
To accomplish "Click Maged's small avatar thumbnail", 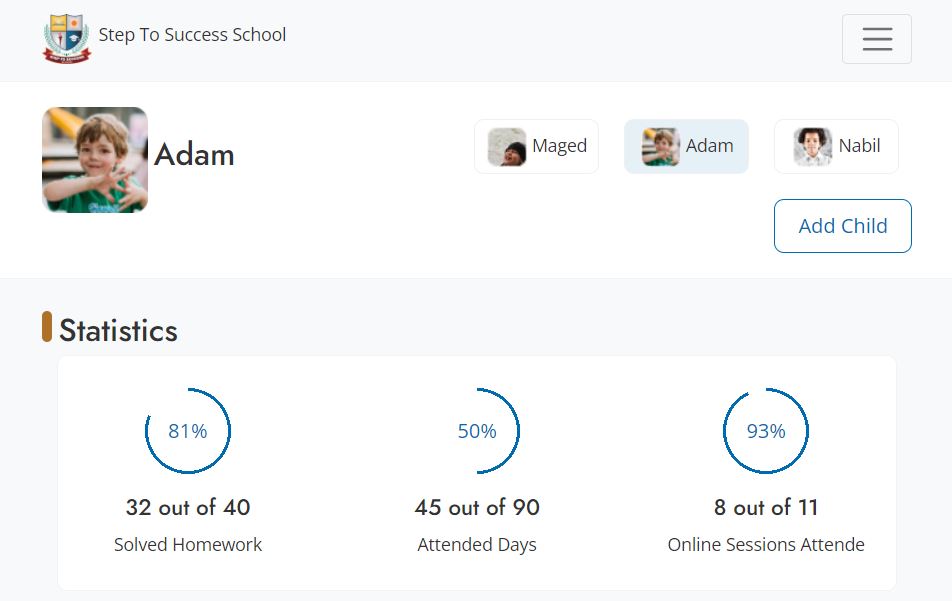I will click(507, 147).
